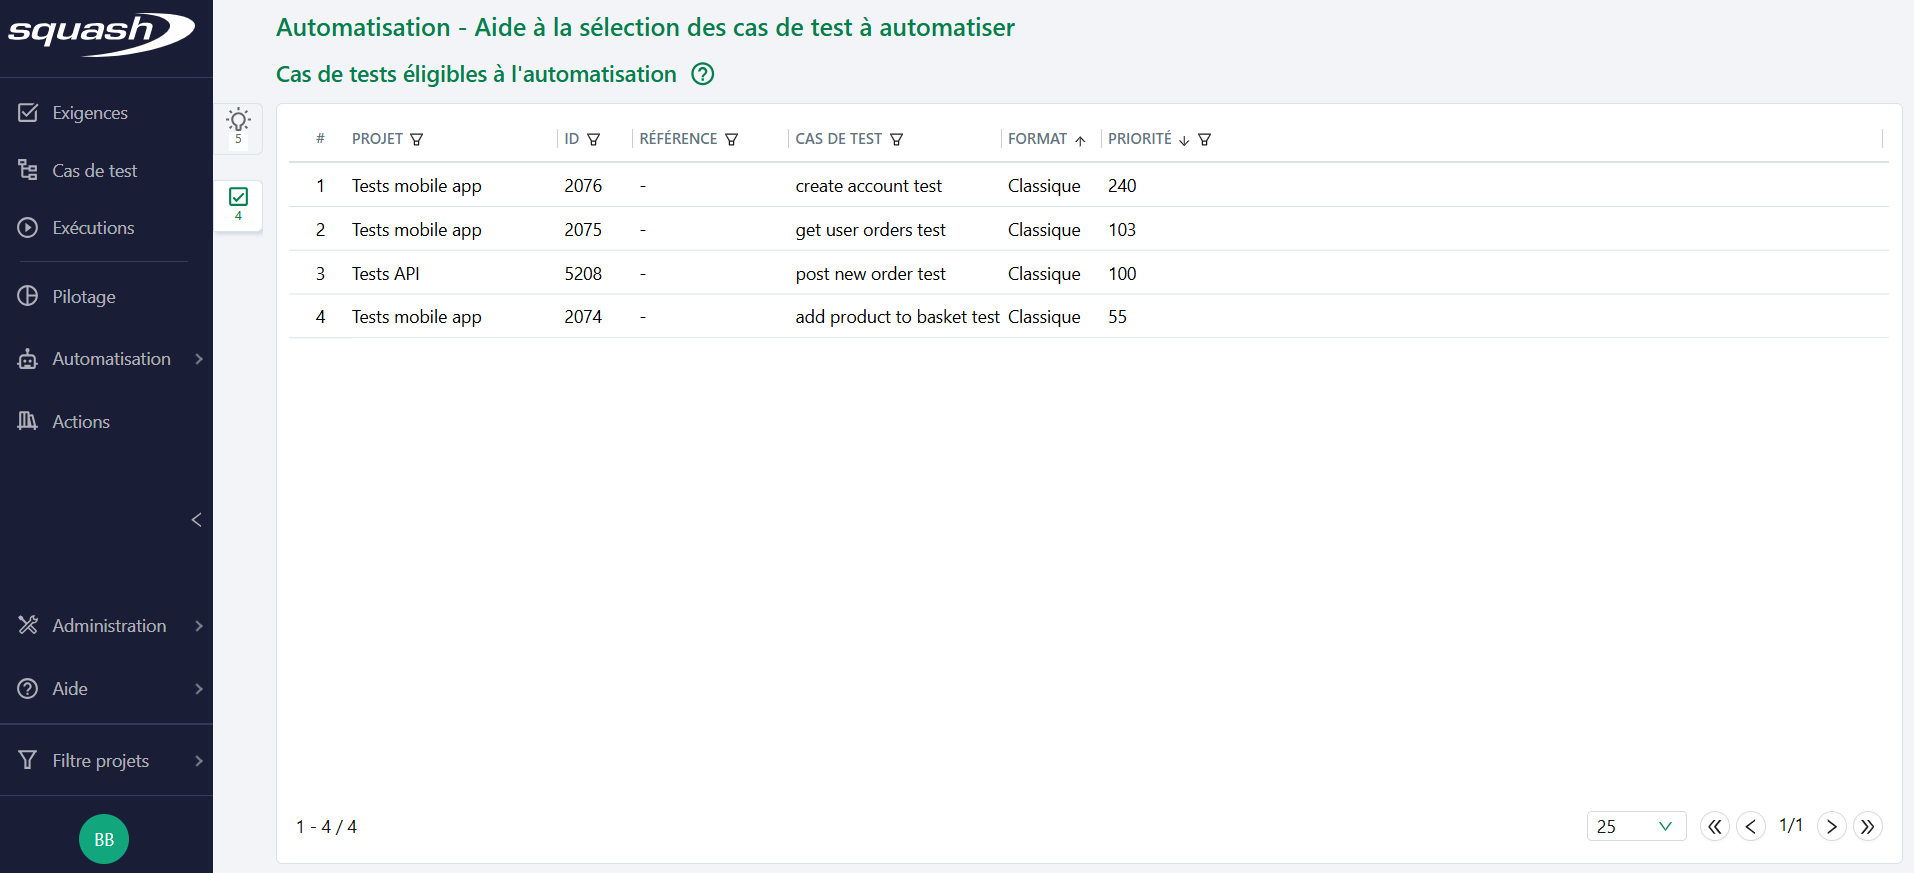1914x873 pixels.
Task: Open the page size dropdown showing 25
Action: click(1636, 826)
